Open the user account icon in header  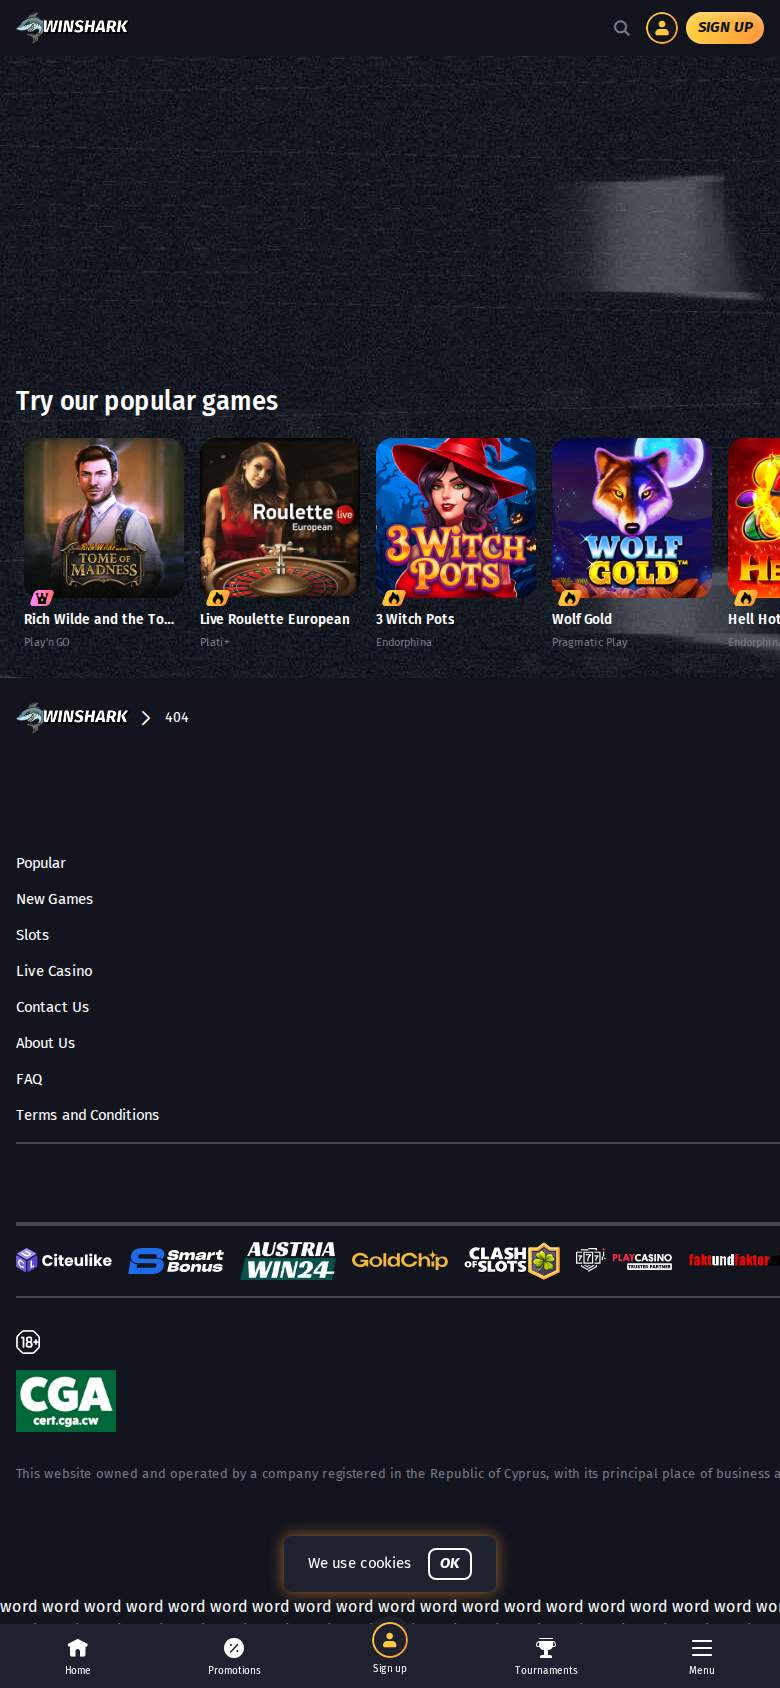(662, 28)
